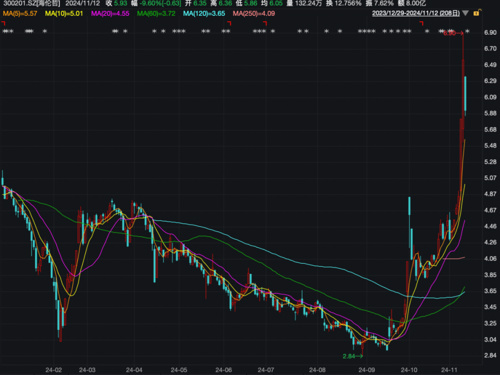Click the red corner marker above October 2024
This screenshot has width=500, height=375.
pyautogui.click(x=421, y=23)
